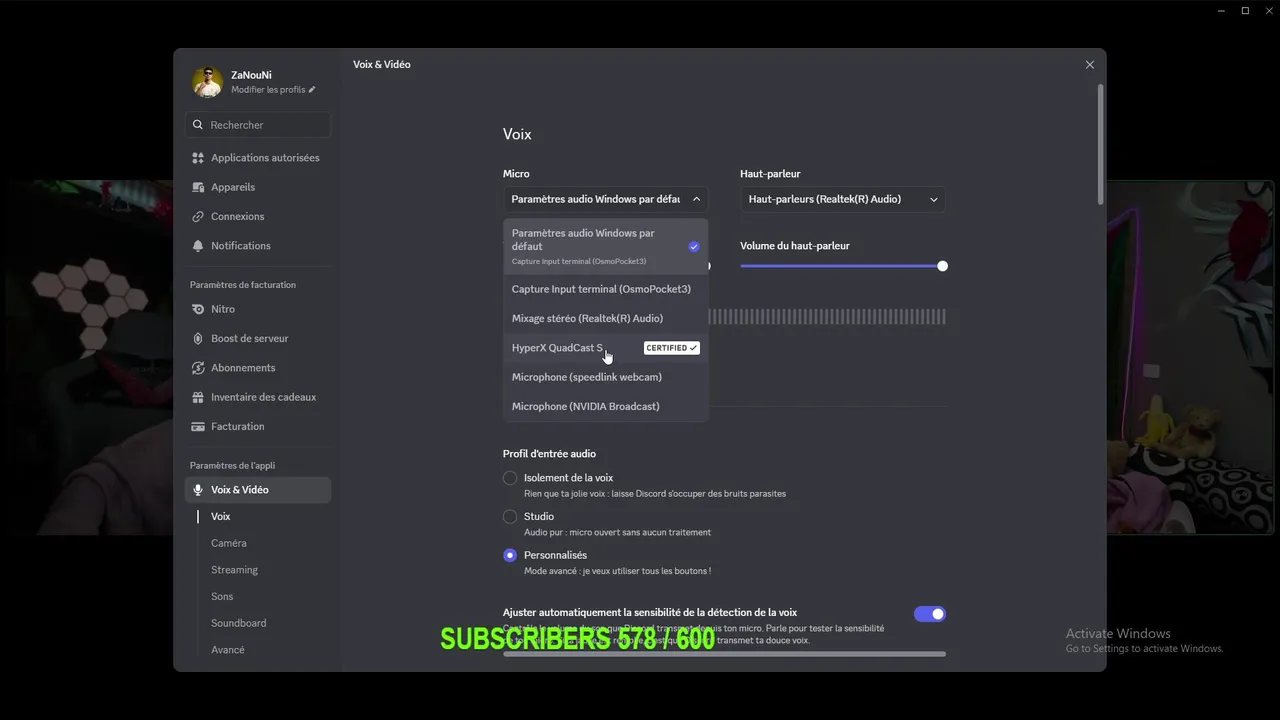Open Facturation page
The width and height of the screenshot is (1280, 720).
click(x=258, y=426)
